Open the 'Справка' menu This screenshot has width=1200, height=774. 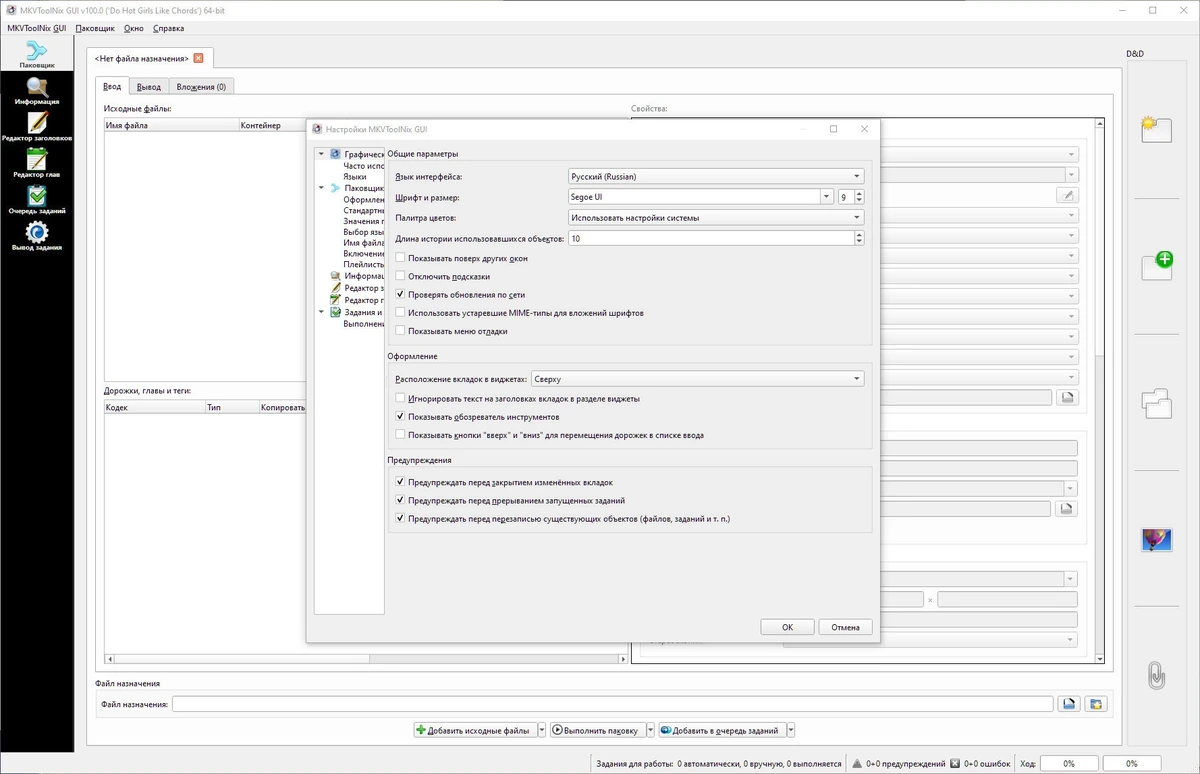168,28
